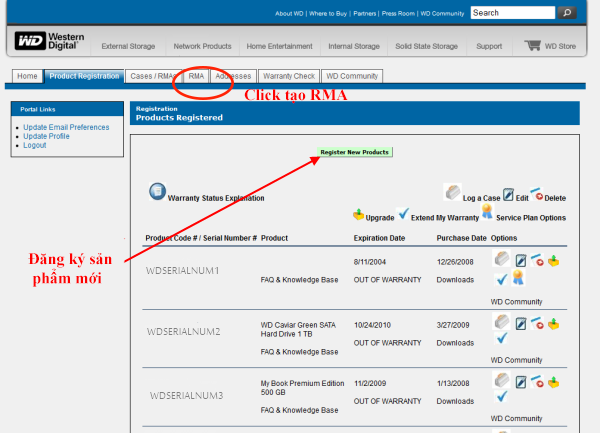Click into the Search field
Viewport: 600px width, 433px height.
[x=513, y=13]
